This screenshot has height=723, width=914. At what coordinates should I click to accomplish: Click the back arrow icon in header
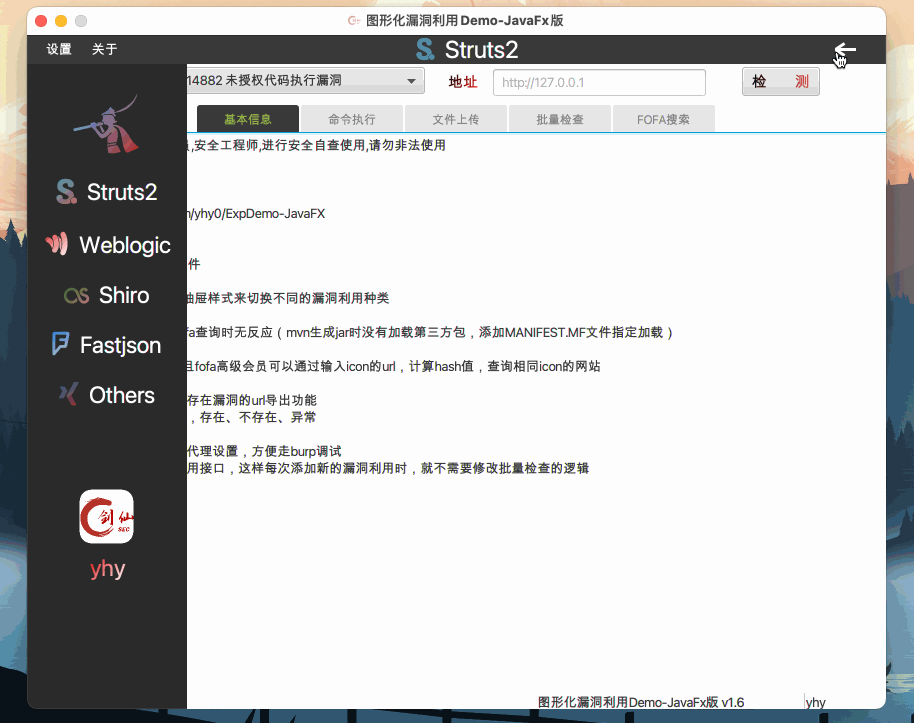pyautogui.click(x=845, y=50)
